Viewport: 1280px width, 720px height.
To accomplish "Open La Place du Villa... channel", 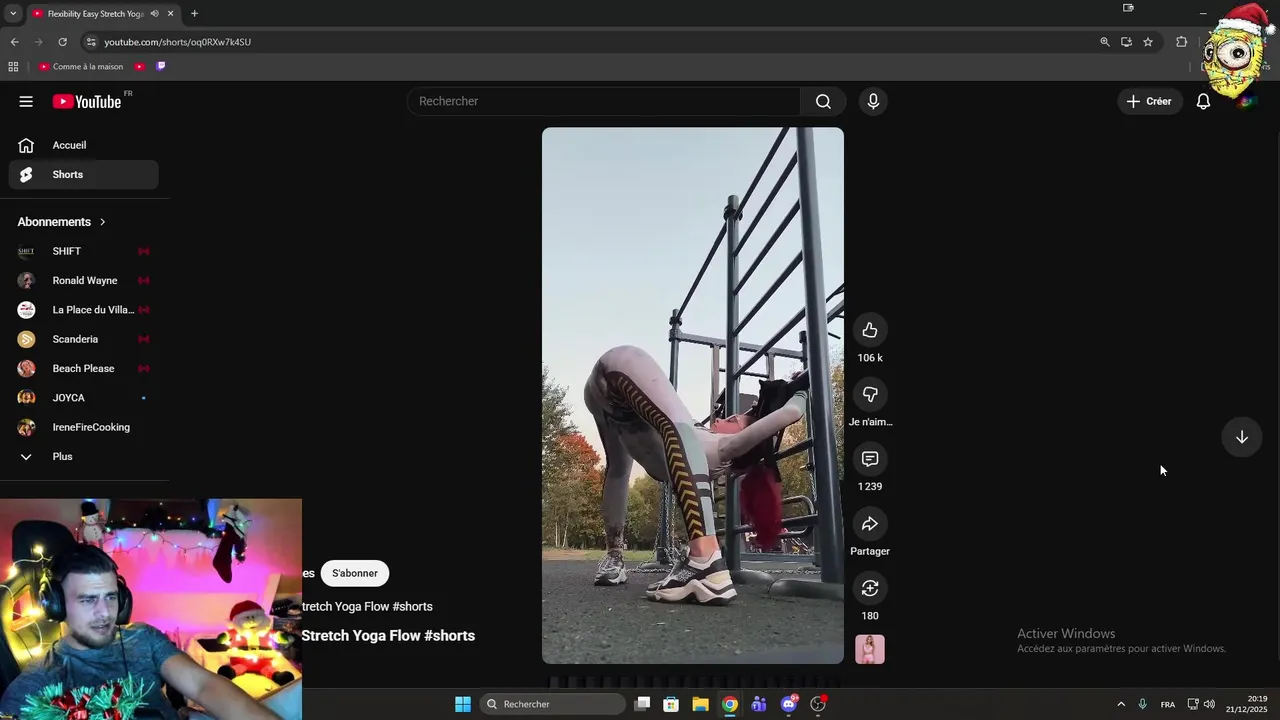I will (84, 310).
